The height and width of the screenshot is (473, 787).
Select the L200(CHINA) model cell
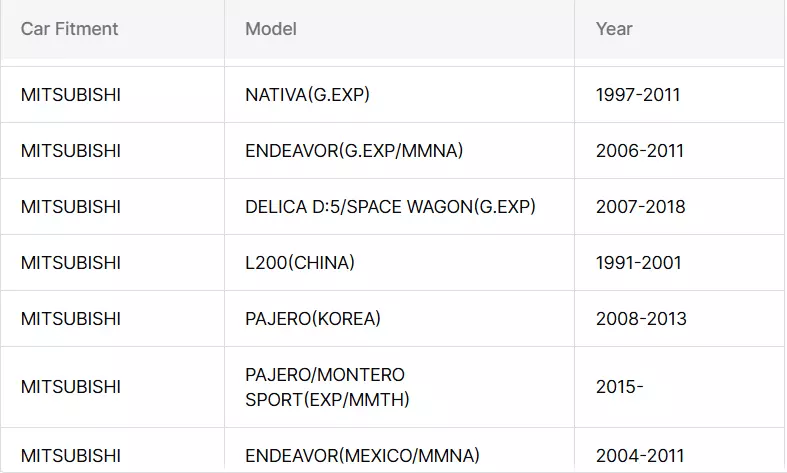pyautogui.click(x=300, y=263)
